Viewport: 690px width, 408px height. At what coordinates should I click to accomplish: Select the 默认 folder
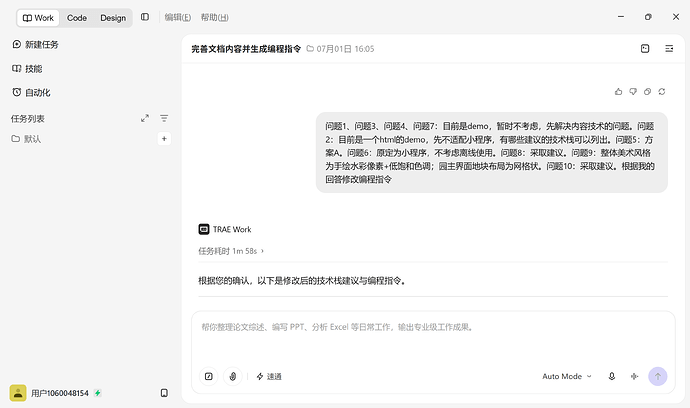26,139
